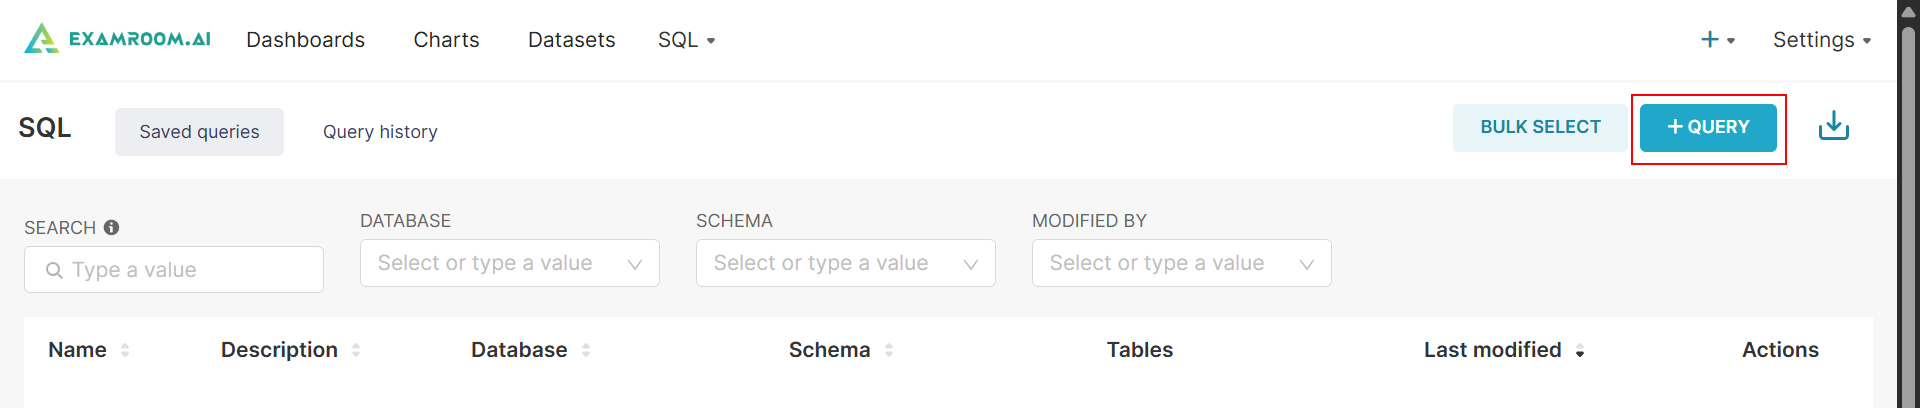The image size is (1920, 408).
Task: Open the SQL navigation menu
Action: (686, 40)
